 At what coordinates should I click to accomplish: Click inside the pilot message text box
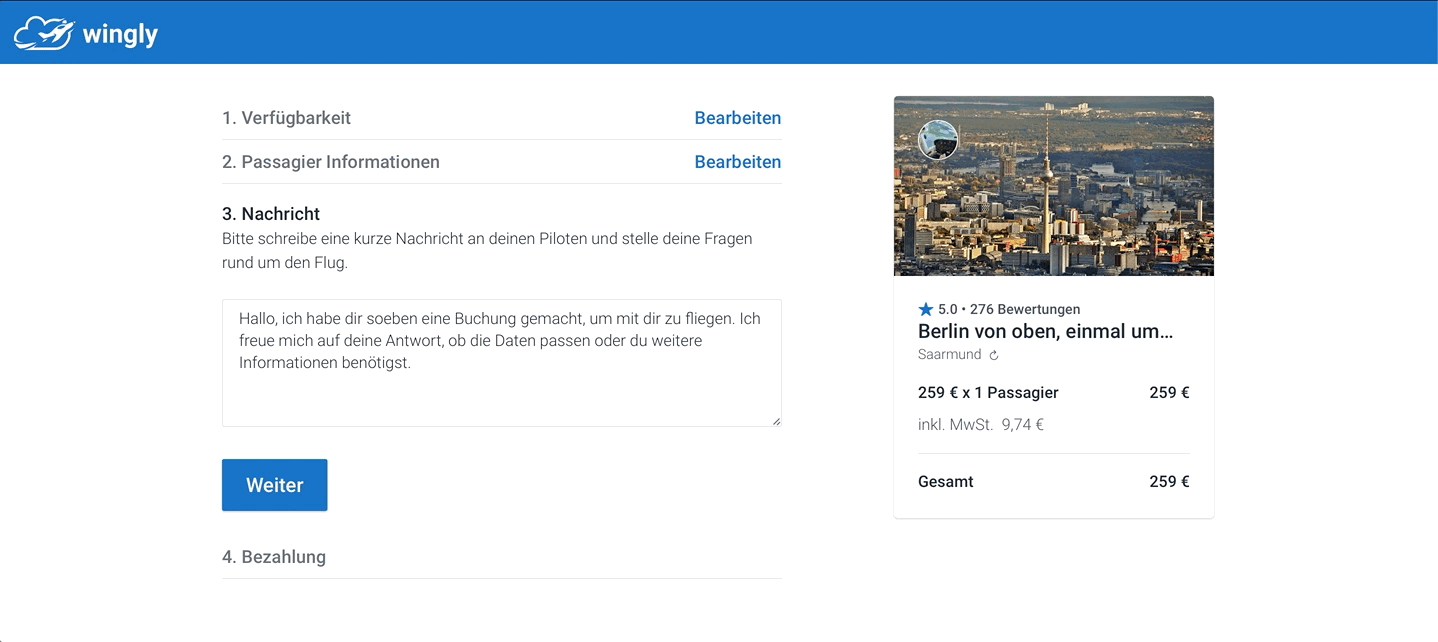(500, 362)
